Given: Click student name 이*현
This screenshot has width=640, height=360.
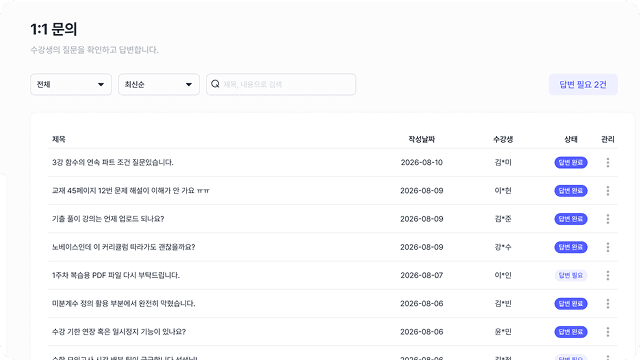Looking at the screenshot, I should pyautogui.click(x=503, y=191).
